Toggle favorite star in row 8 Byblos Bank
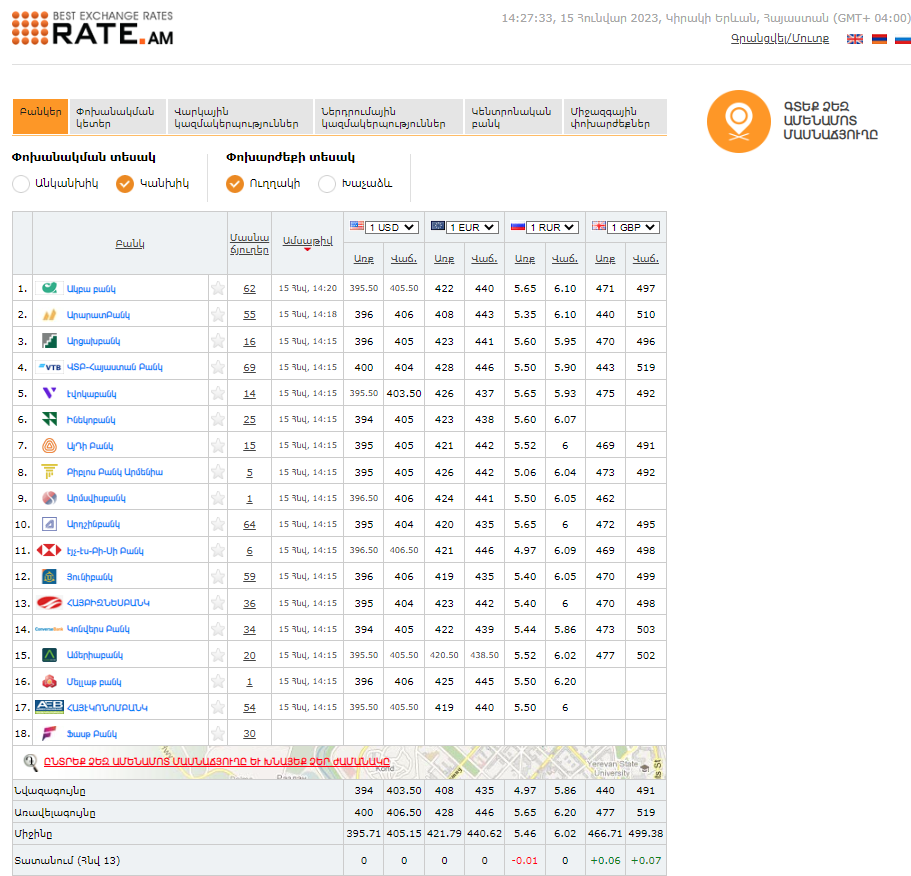Image resolution: width=911 pixels, height=876 pixels. click(x=218, y=472)
